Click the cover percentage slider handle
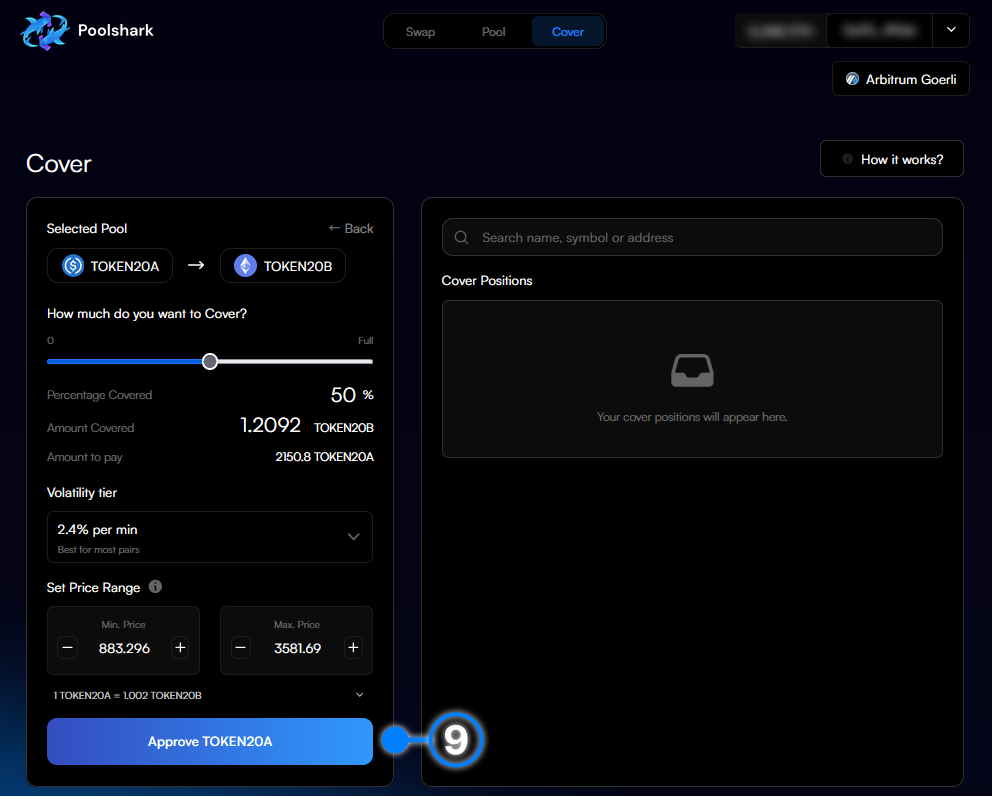The width and height of the screenshot is (993, 797). 210,361
